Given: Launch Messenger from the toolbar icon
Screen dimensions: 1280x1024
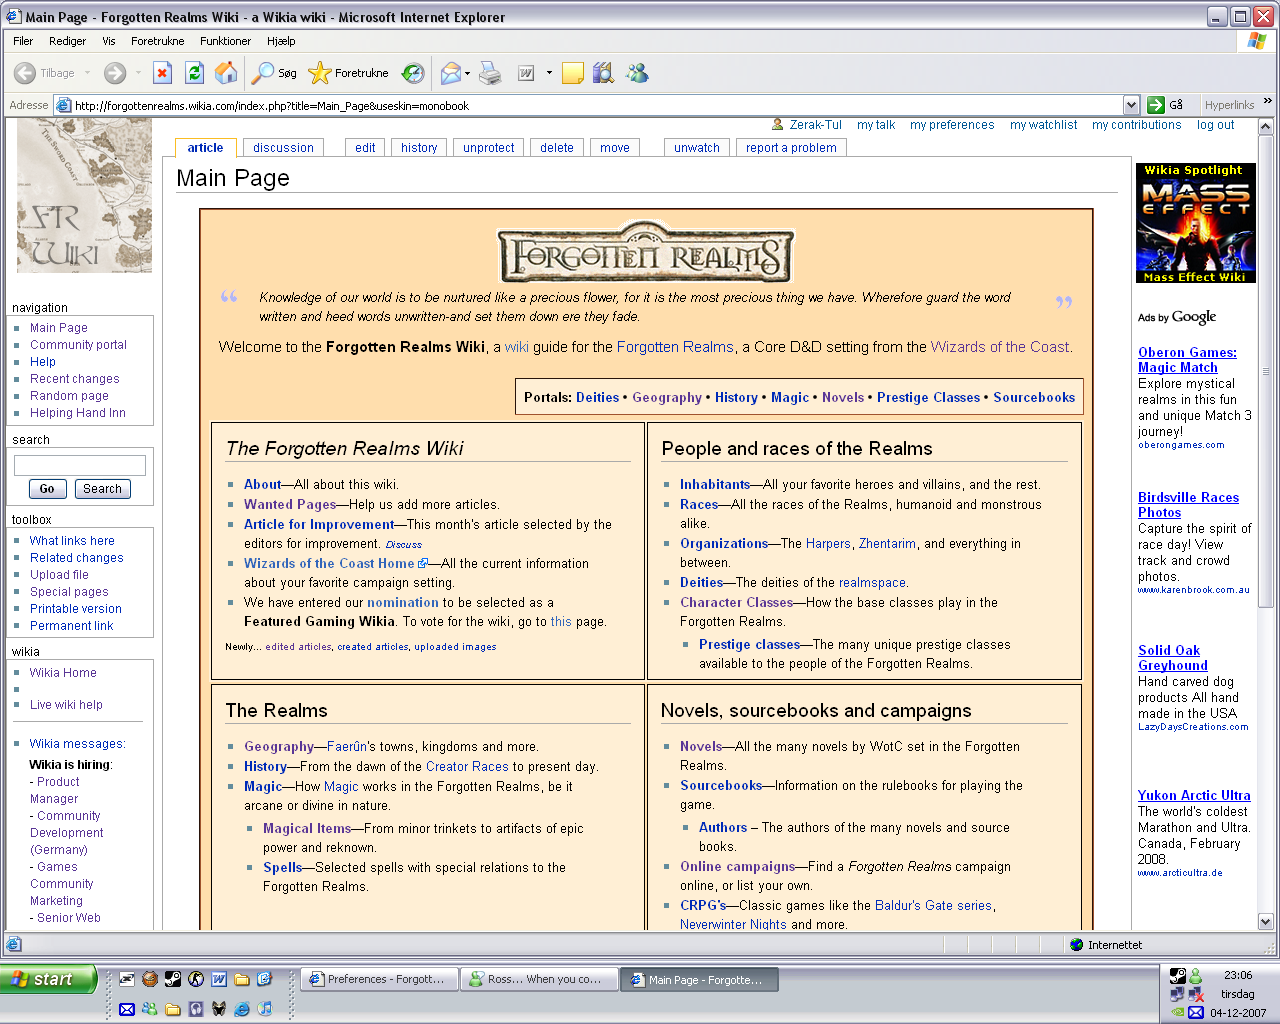Looking at the screenshot, I should click(637, 73).
